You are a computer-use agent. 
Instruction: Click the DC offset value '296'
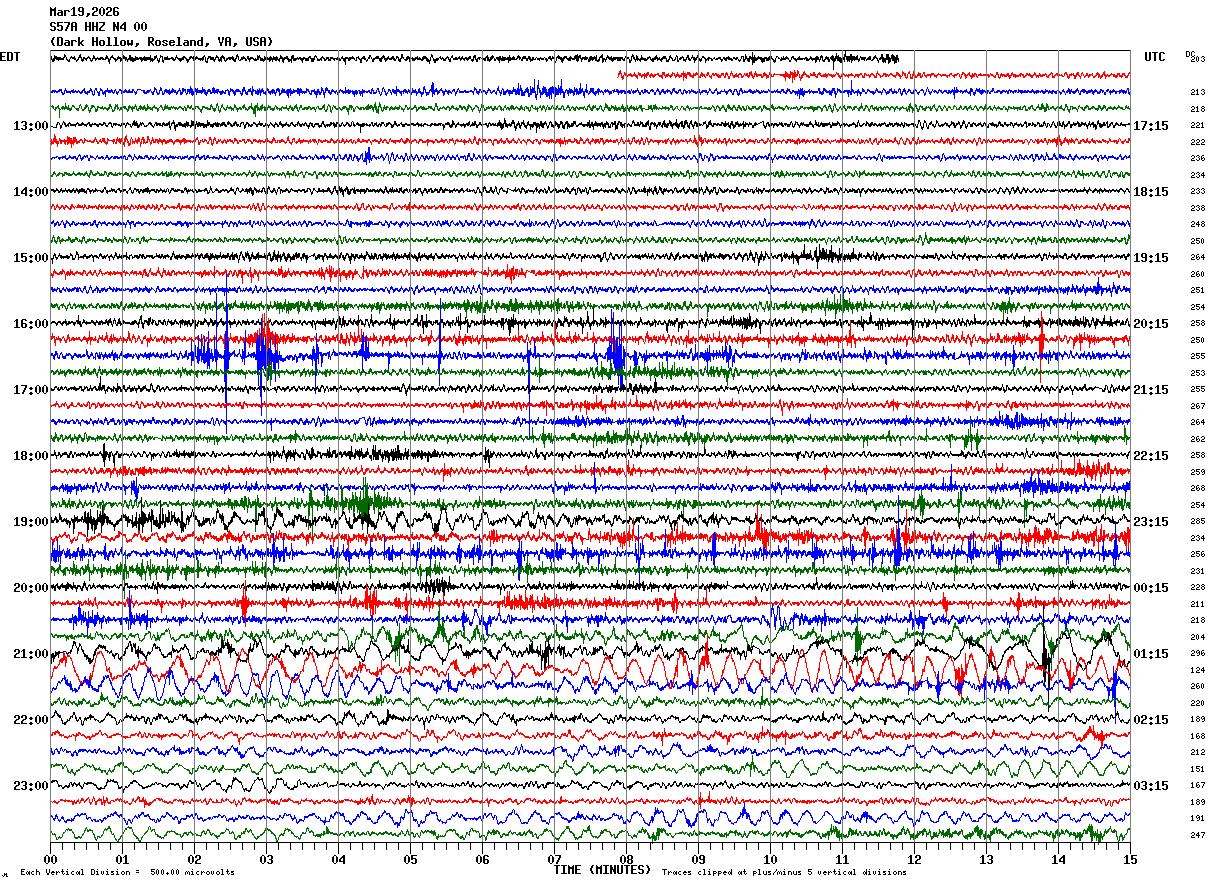point(1197,653)
